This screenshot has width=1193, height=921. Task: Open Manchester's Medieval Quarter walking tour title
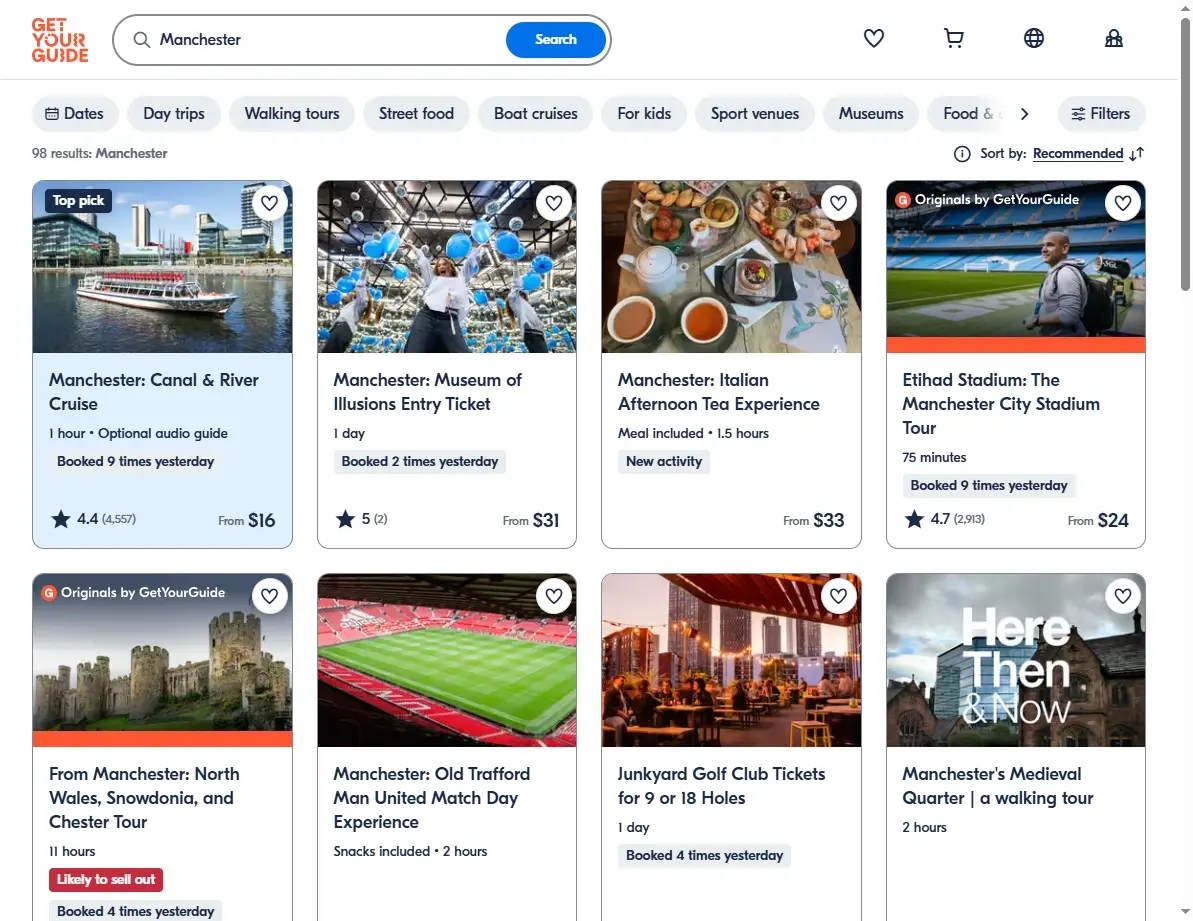[997, 786]
